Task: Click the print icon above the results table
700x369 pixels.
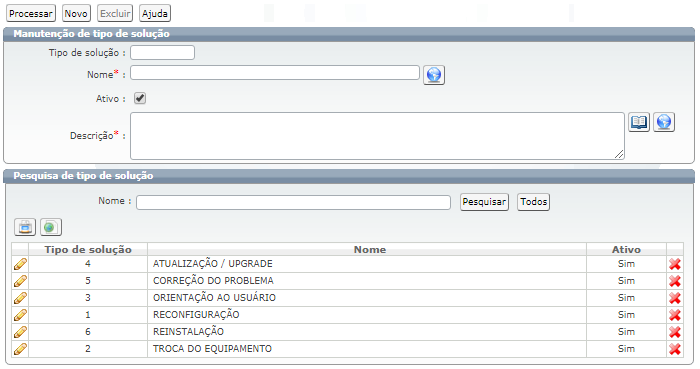Action: pos(25,227)
